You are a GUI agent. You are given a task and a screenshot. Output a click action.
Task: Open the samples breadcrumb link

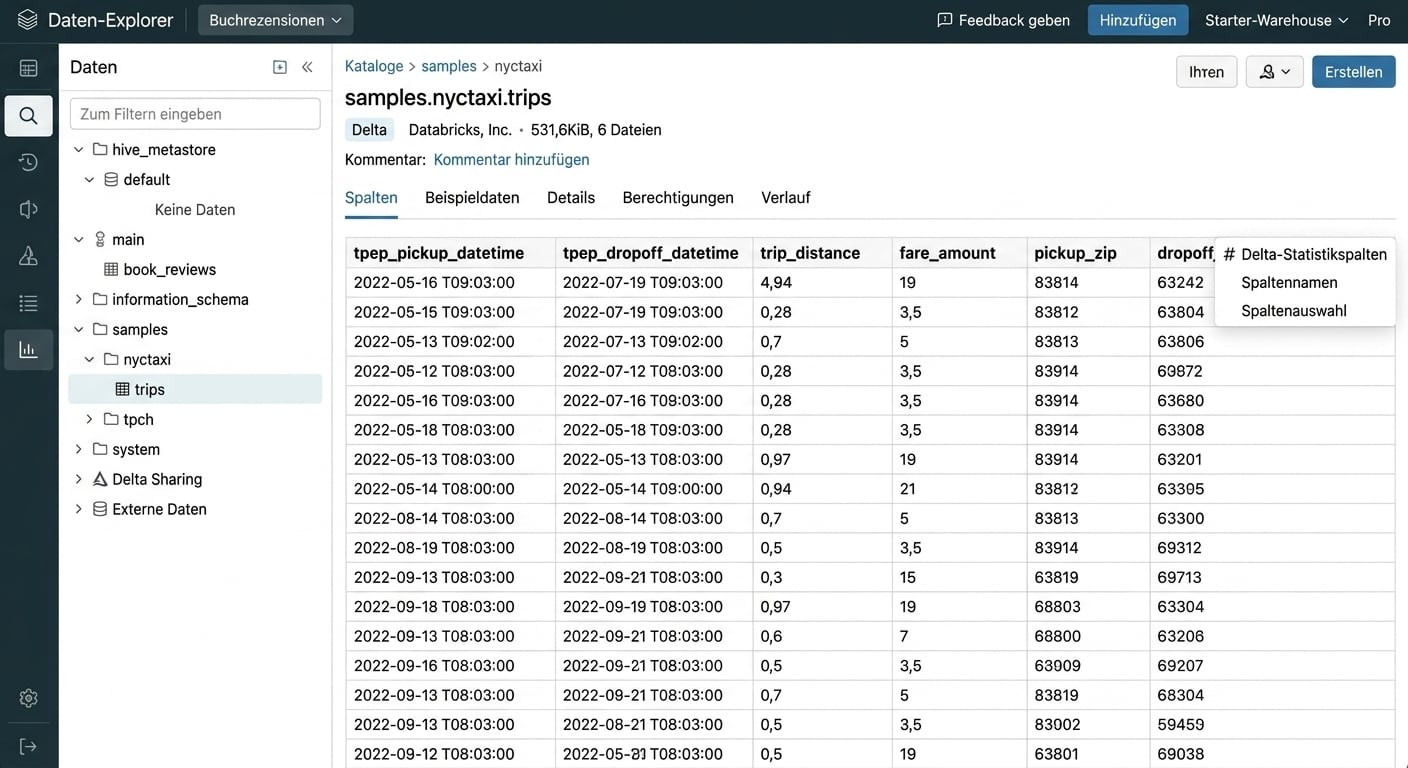click(449, 66)
